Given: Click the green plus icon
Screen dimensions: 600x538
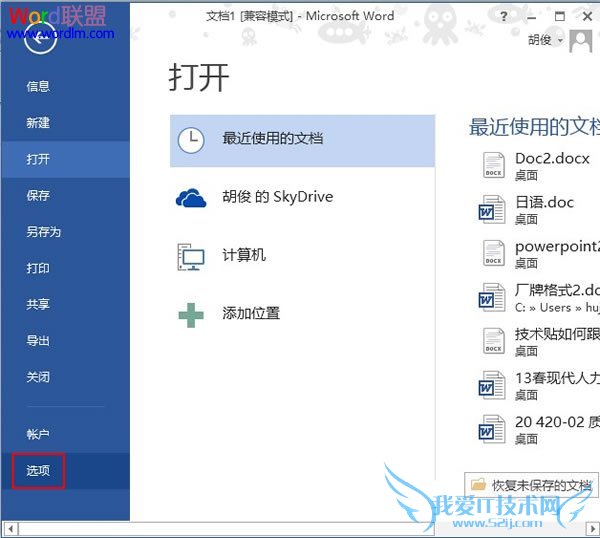Looking at the screenshot, I should coord(191,315).
